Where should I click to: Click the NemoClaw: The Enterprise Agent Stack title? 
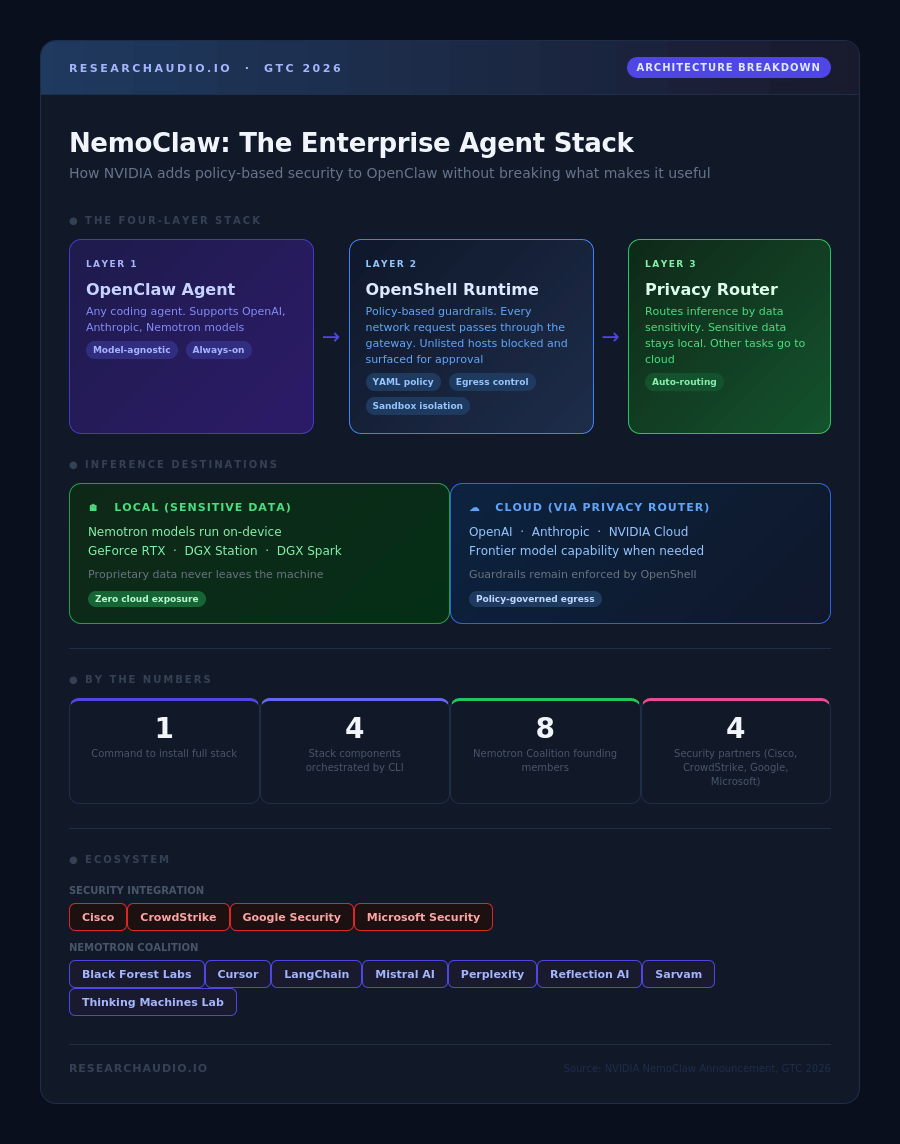click(352, 143)
